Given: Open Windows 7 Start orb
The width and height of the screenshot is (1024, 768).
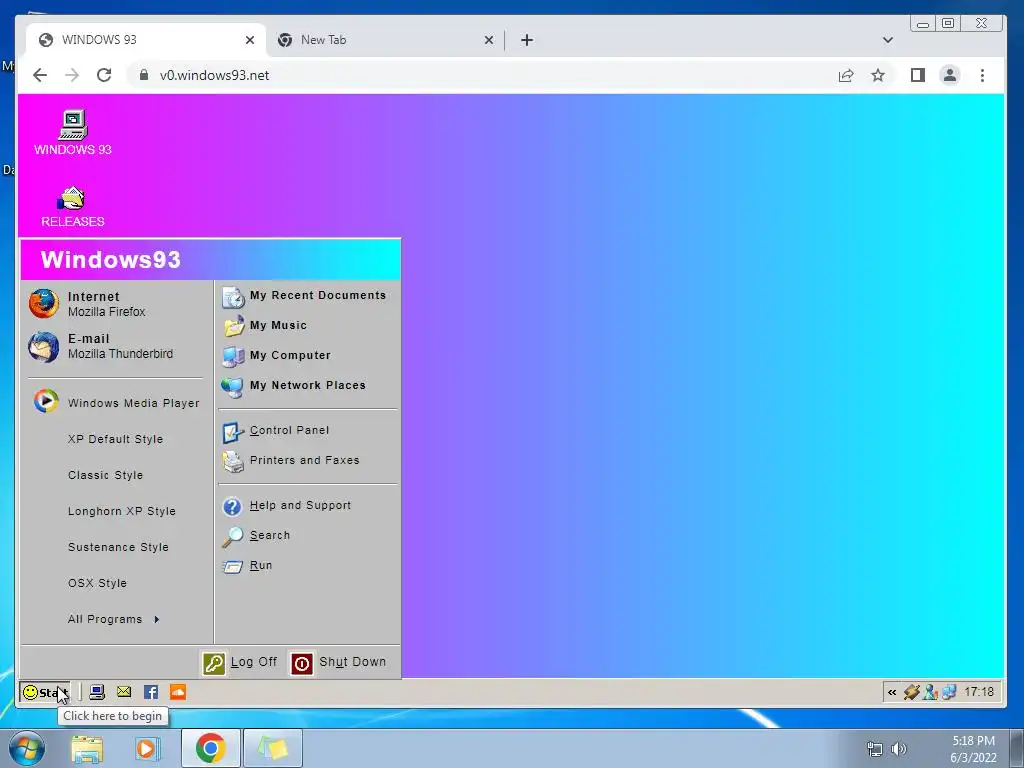Looking at the screenshot, I should point(27,748).
